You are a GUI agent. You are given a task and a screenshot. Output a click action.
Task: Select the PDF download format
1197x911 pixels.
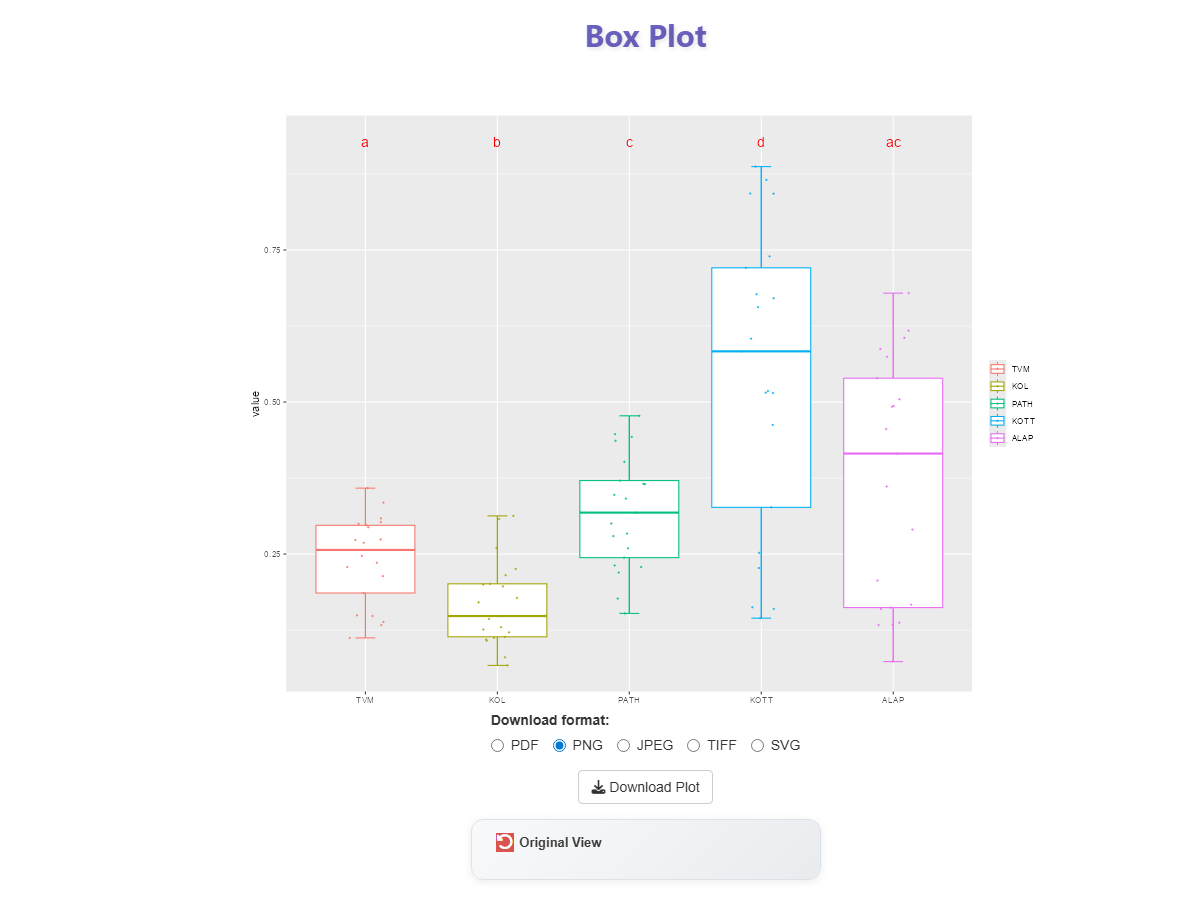click(x=498, y=745)
